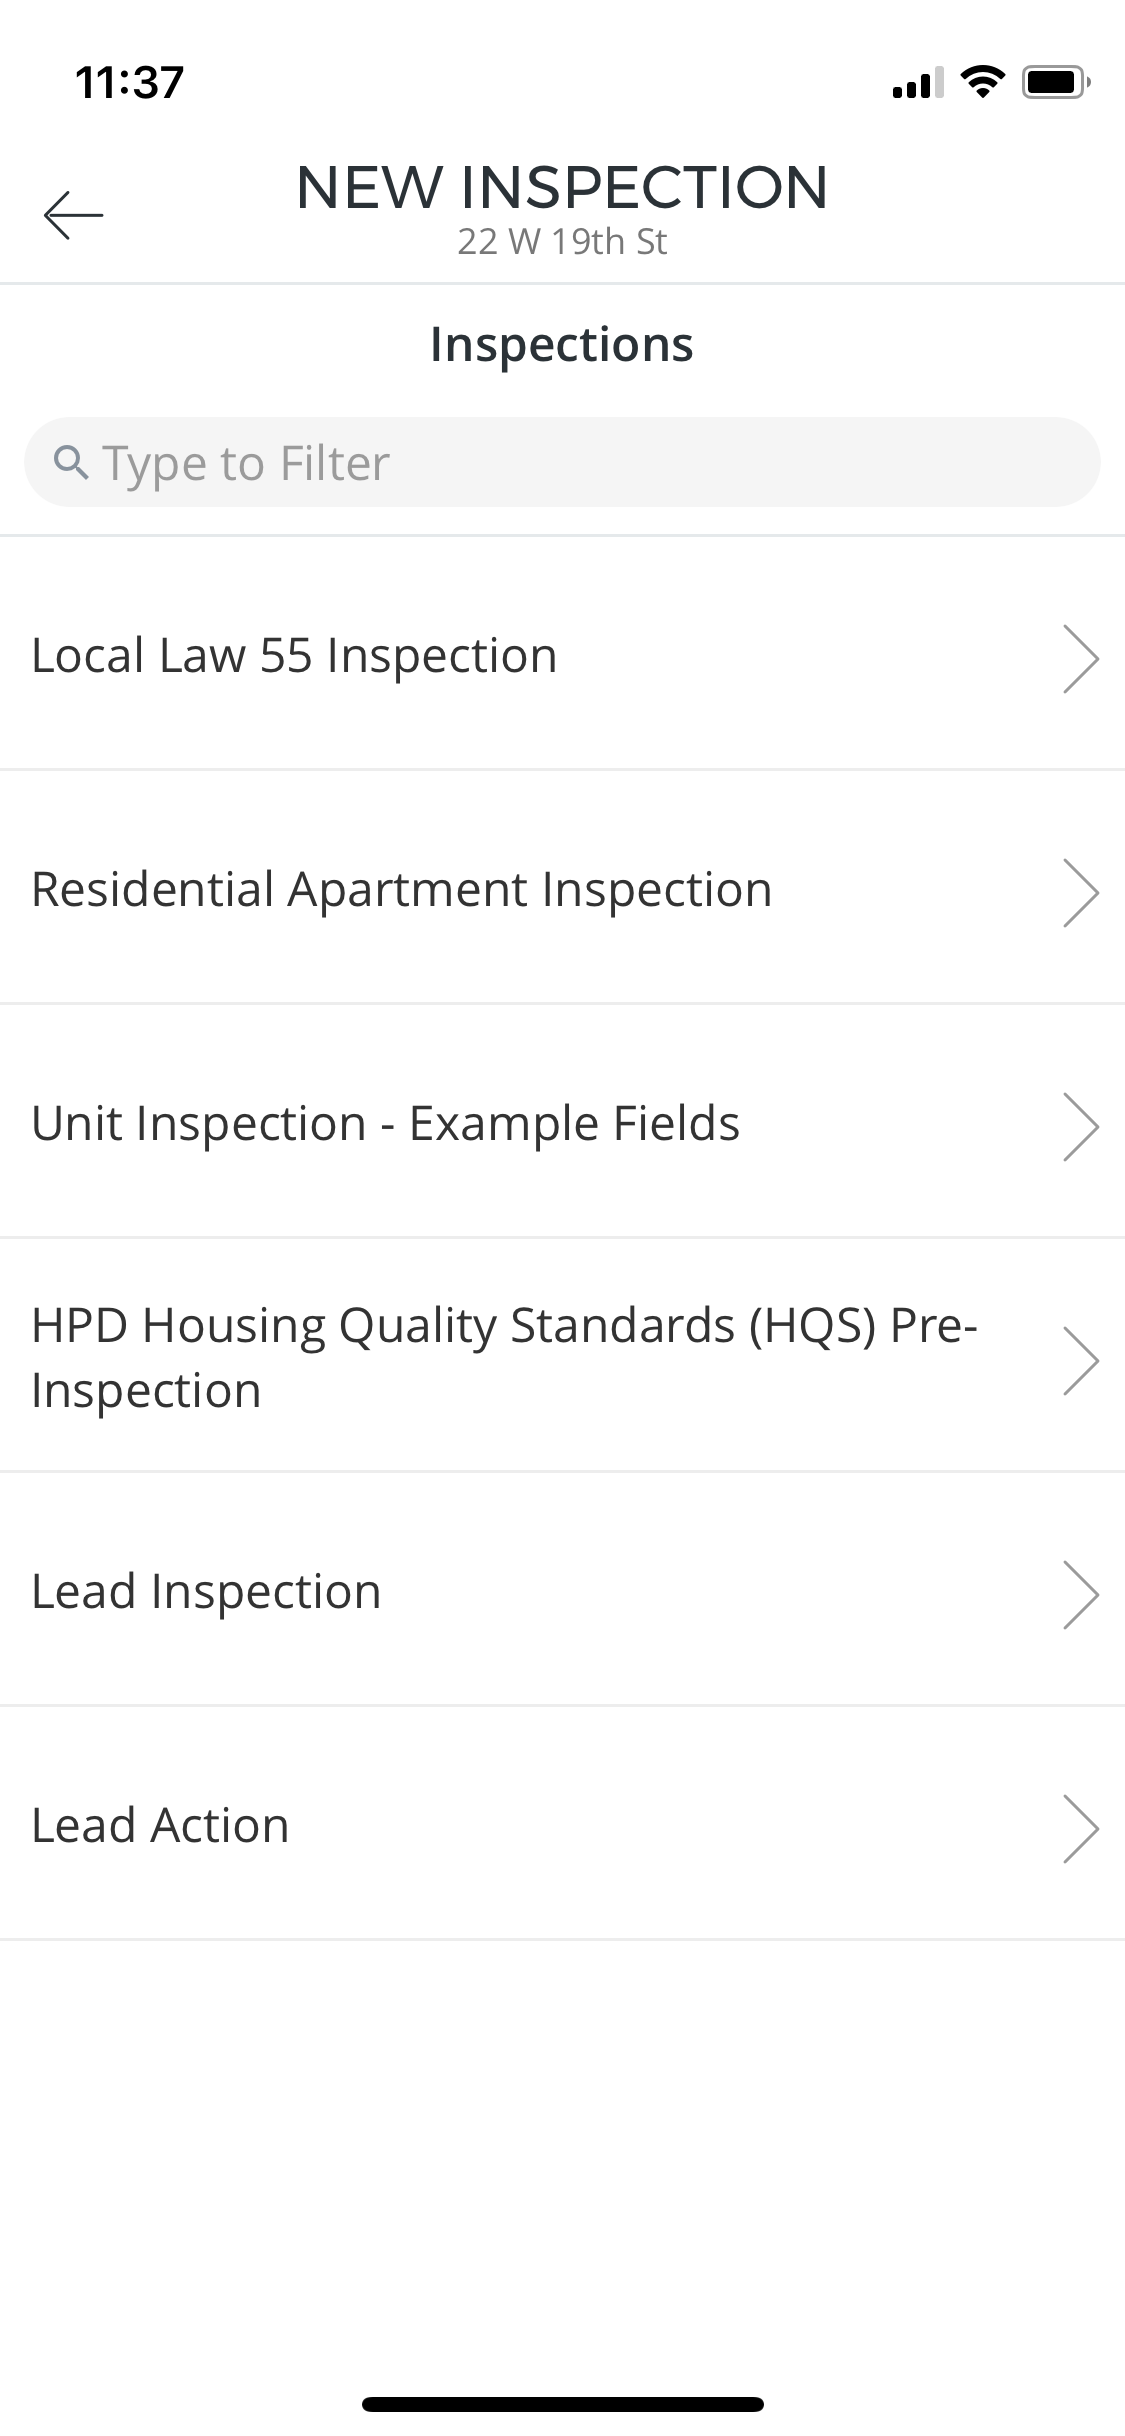
Task: Open chevron beside Residential Apartment Inspection
Action: 1080,892
